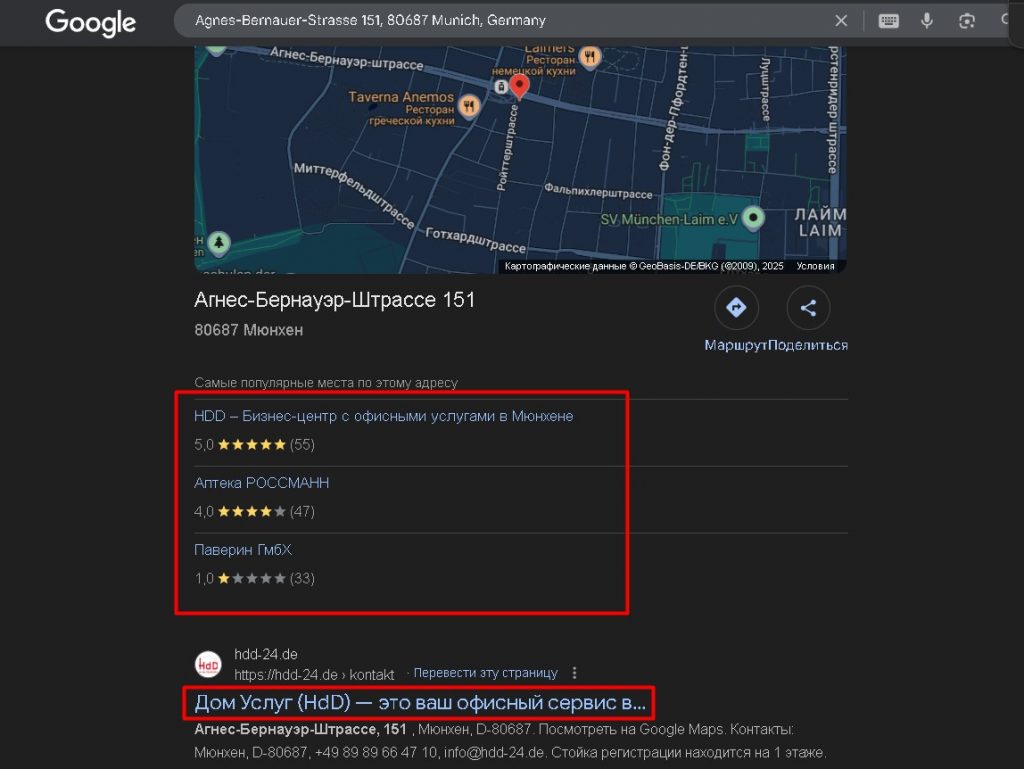
Task: Click the 80687 Мюнхен subtitle text
Action: [248, 330]
